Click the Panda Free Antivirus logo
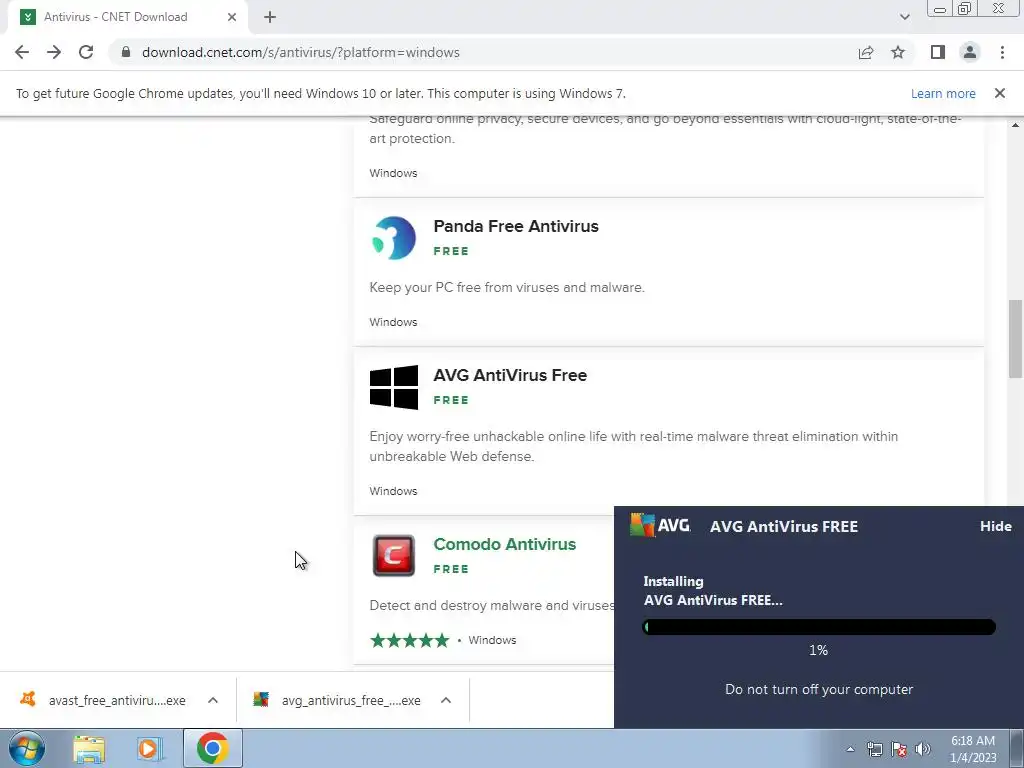The image size is (1024, 768). click(x=394, y=238)
